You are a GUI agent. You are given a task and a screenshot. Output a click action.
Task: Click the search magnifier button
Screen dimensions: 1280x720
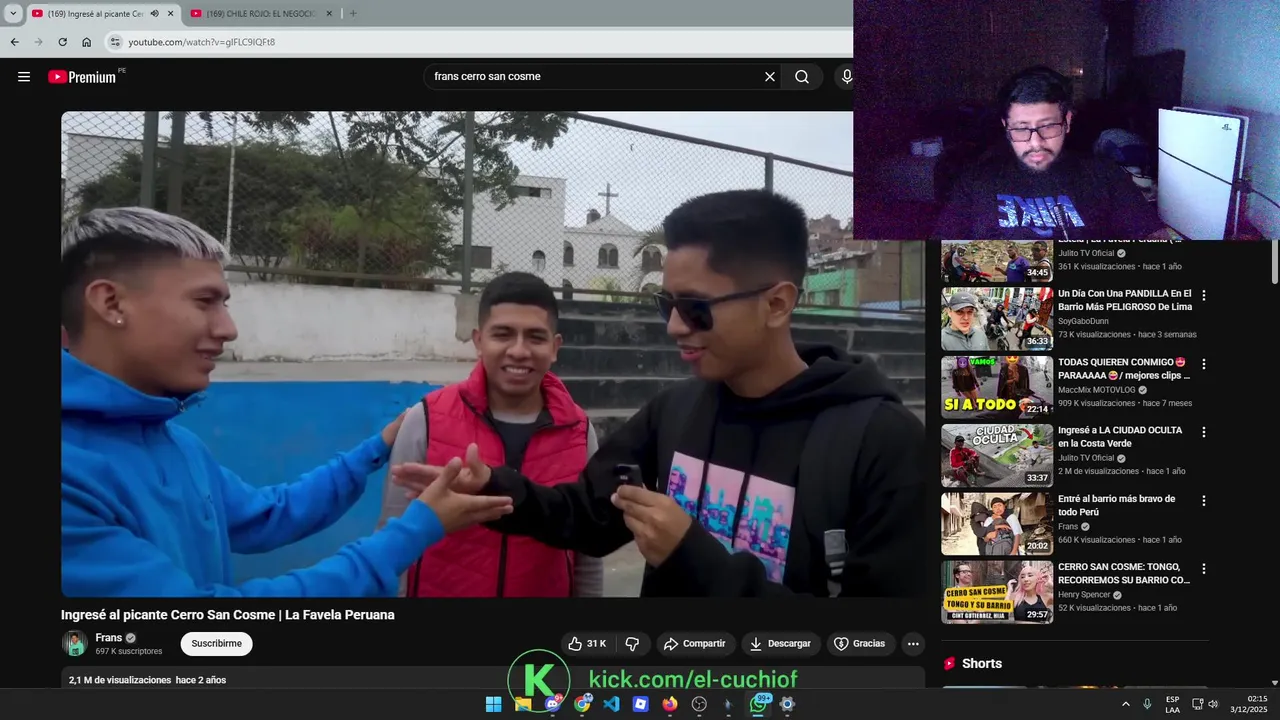click(x=802, y=77)
